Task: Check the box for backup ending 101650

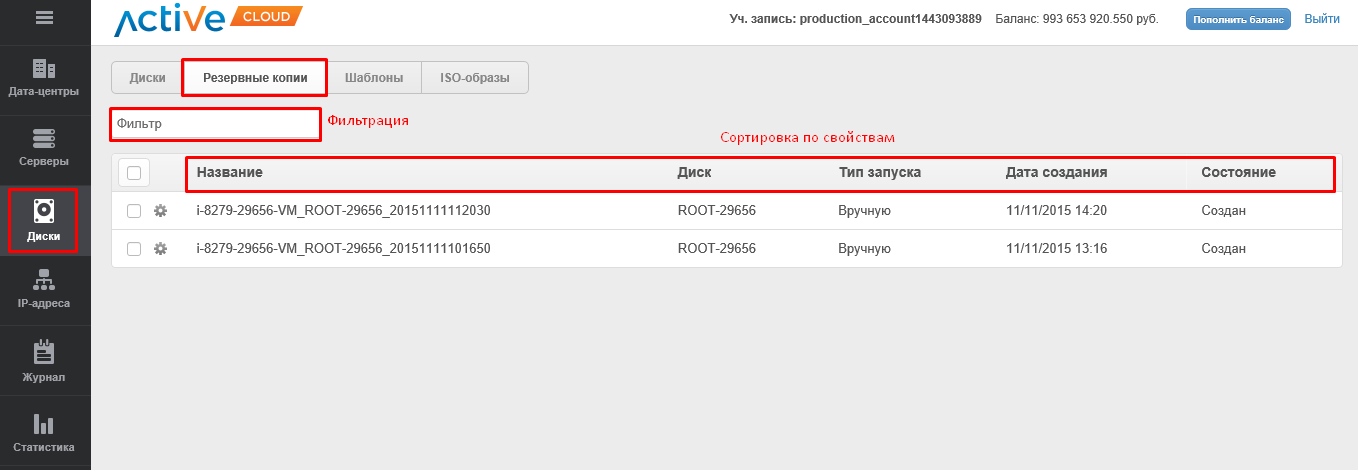Action: (134, 249)
